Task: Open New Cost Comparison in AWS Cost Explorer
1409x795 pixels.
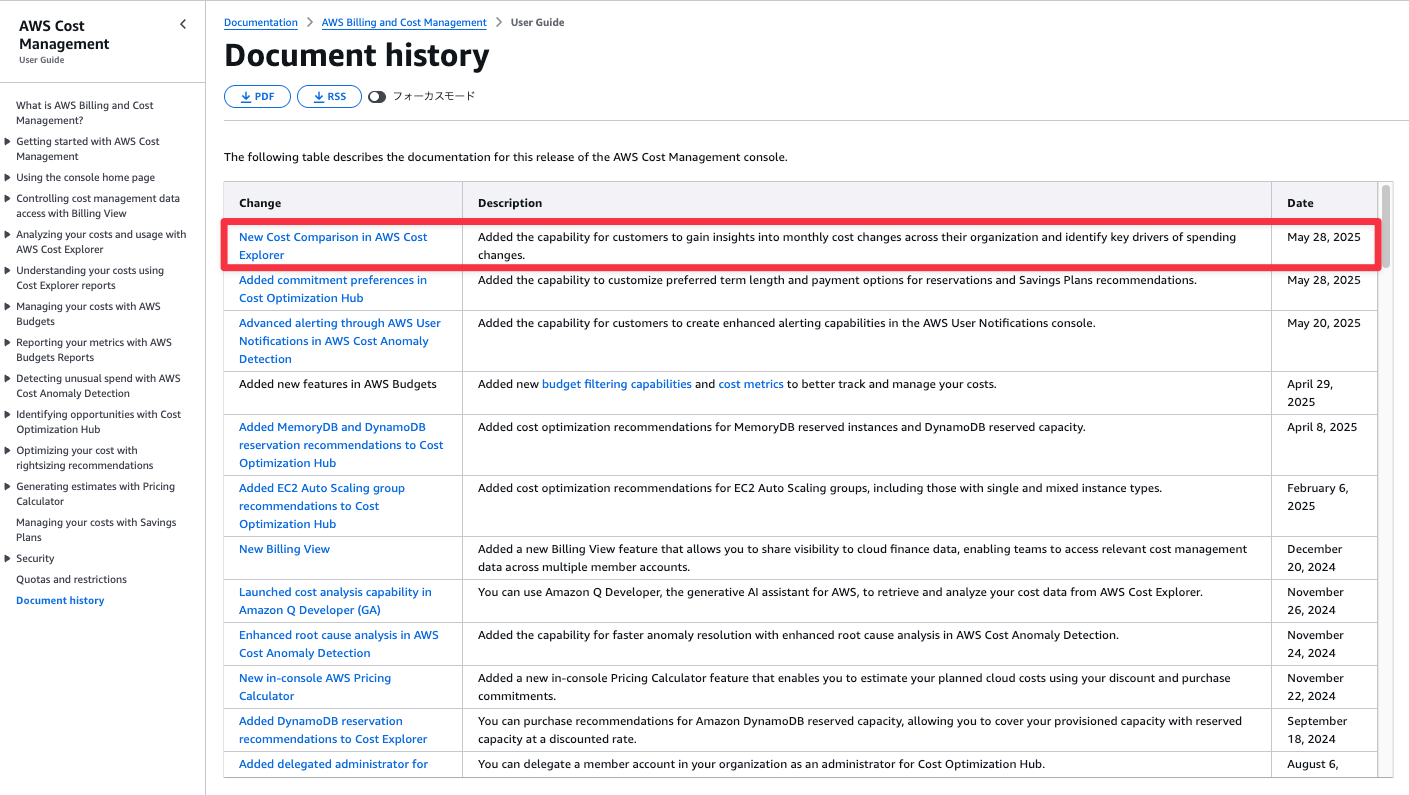Action: pos(333,246)
